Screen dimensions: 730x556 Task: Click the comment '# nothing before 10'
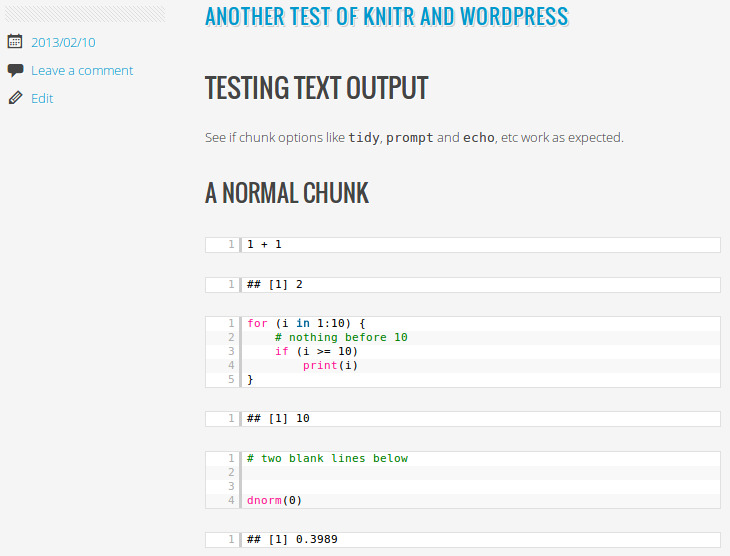(x=341, y=337)
